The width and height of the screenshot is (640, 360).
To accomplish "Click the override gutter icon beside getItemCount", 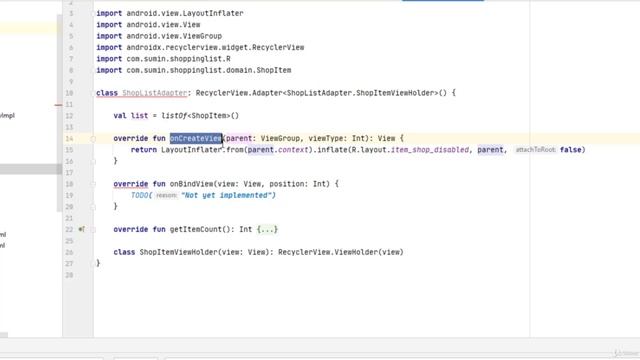I will [x=82, y=229].
